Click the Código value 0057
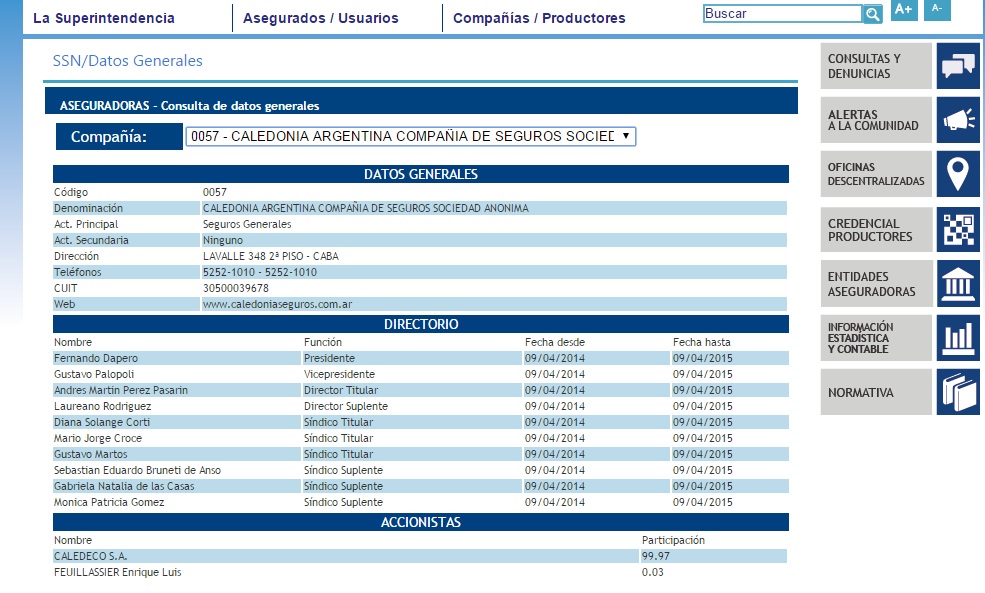This screenshot has width=985, height=593. click(x=215, y=192)
